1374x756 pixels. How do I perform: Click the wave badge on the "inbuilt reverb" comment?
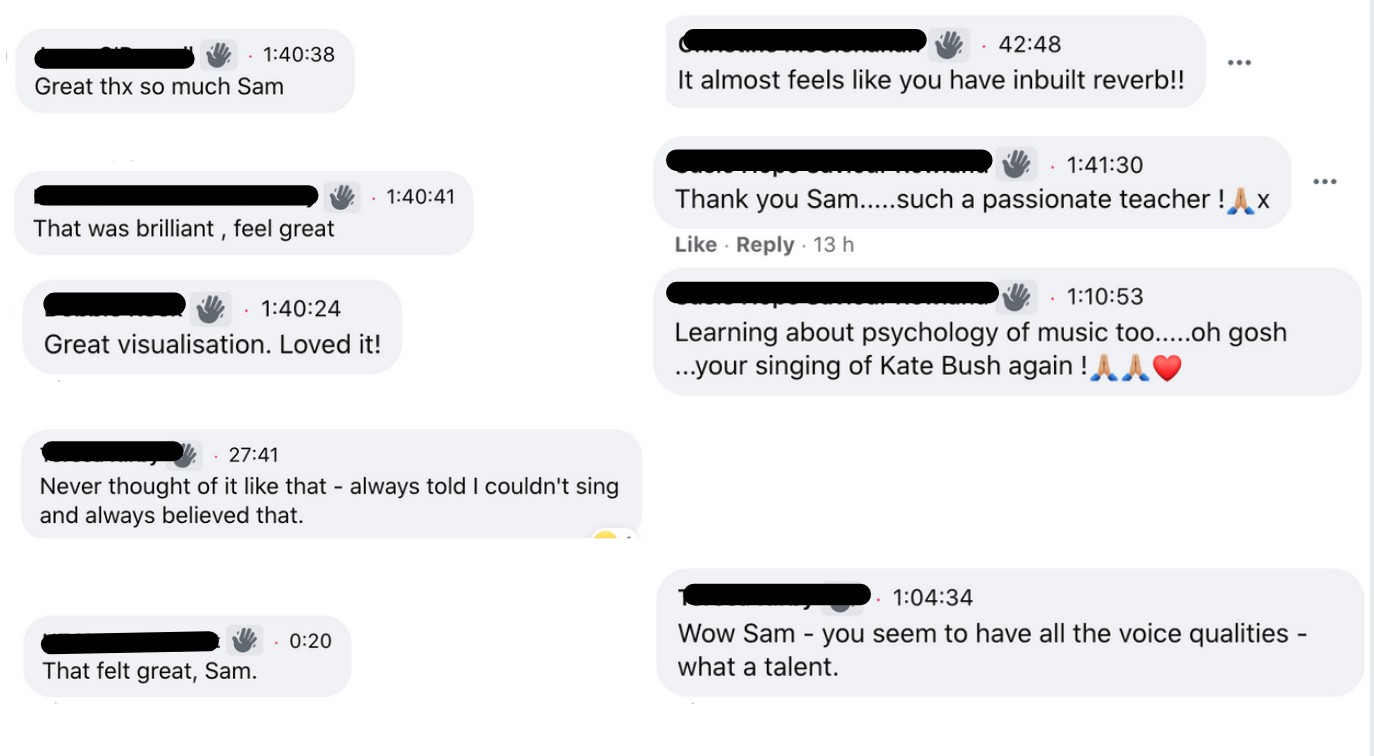point(949,44)
